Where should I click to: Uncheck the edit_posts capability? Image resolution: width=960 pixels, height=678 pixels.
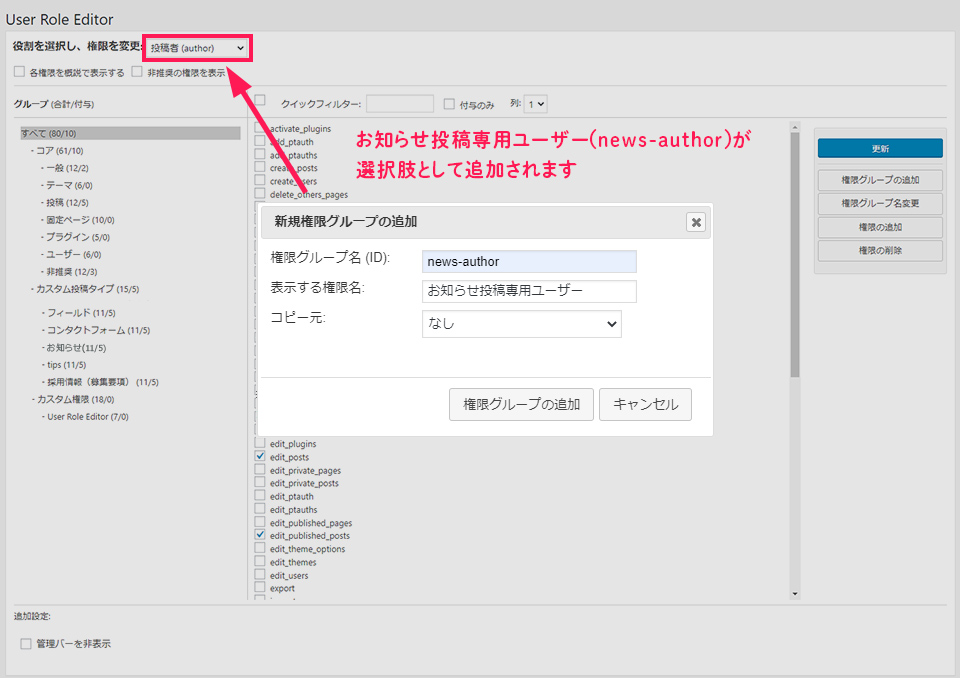click(261, 457)
